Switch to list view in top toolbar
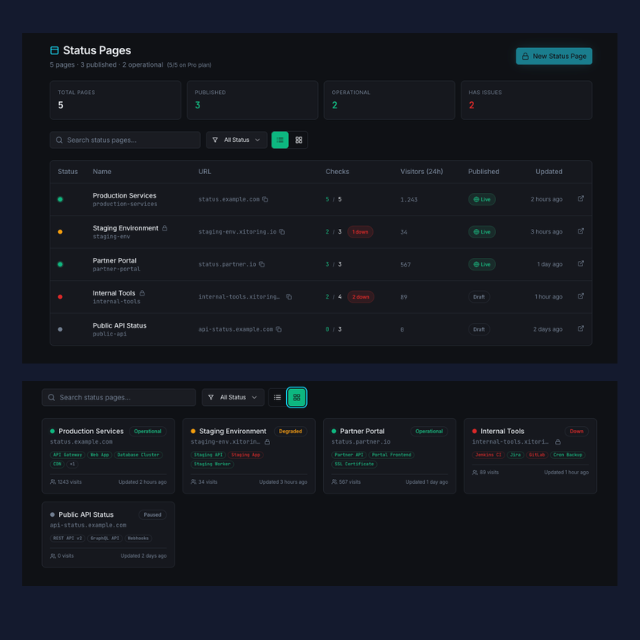Image resolution: width=640 pixels, height=640 pixels. (x=280, y=140)
